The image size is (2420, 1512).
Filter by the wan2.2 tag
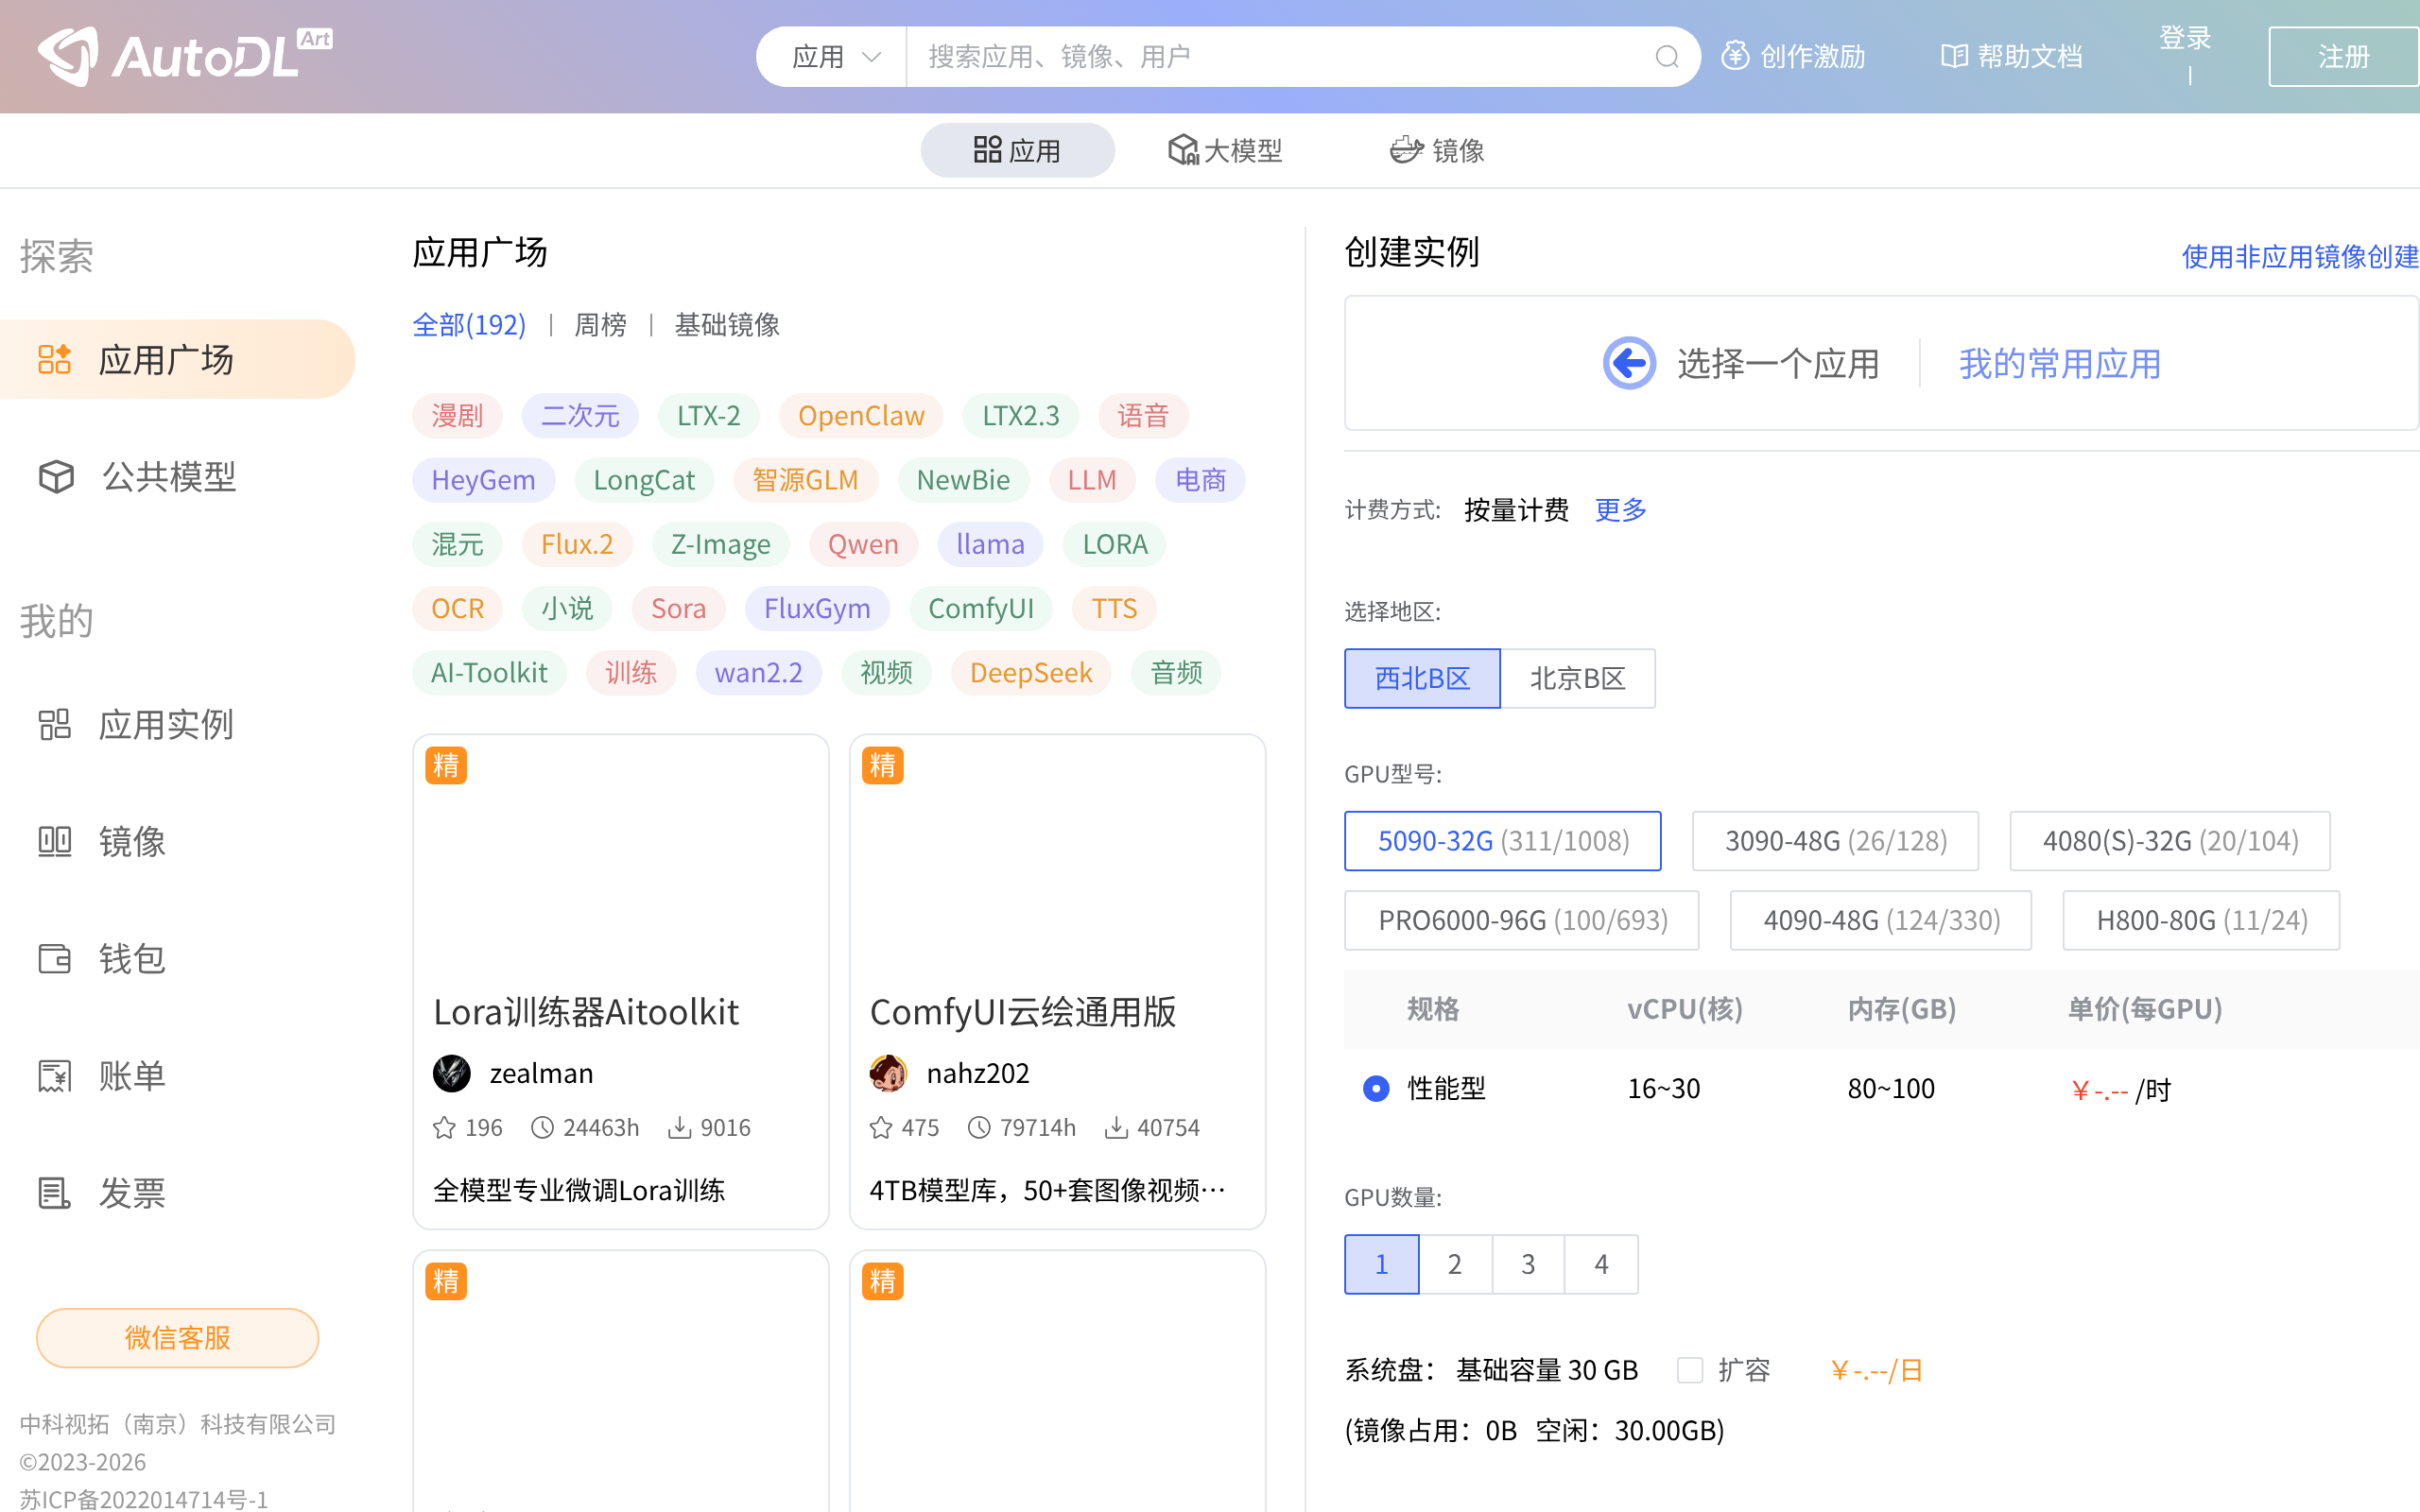[758, 672]
